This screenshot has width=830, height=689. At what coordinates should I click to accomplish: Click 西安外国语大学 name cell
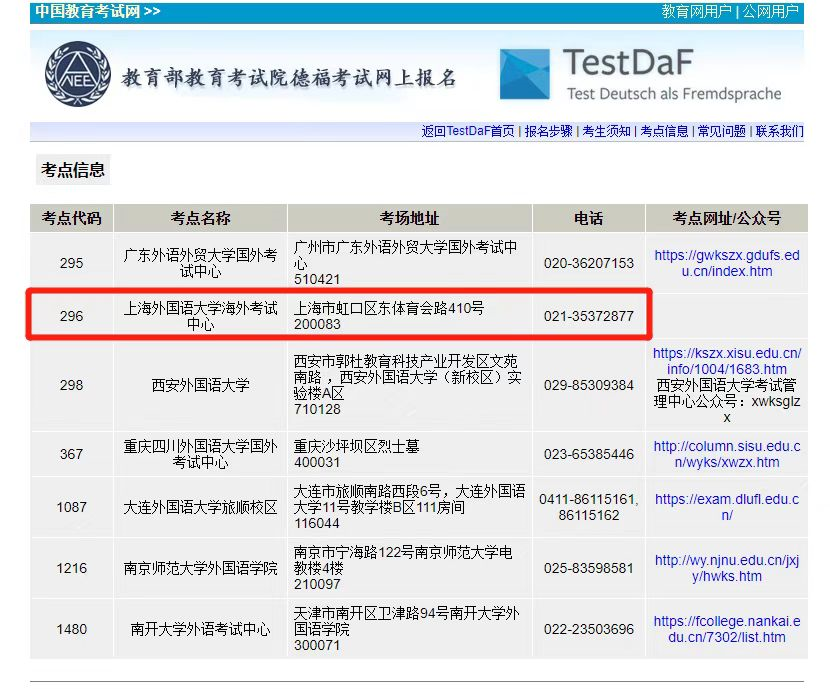click(201, 385)
